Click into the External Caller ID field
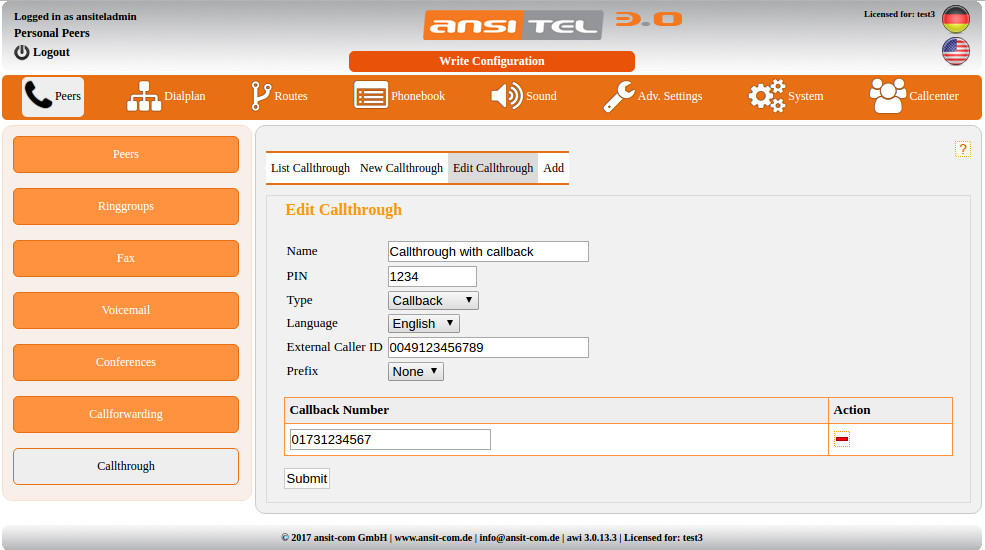 (488, 347)
